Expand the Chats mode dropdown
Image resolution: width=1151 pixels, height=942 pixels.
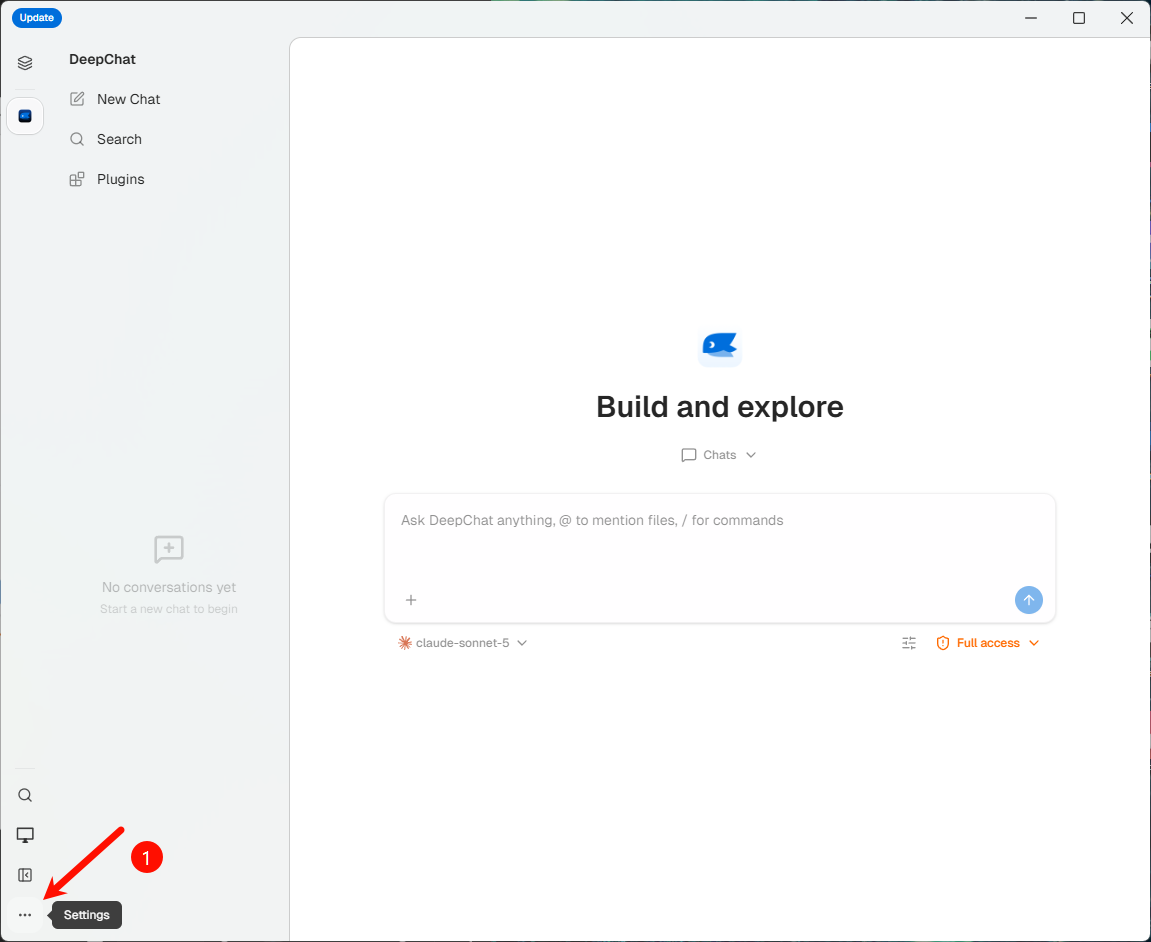[719, 455]
